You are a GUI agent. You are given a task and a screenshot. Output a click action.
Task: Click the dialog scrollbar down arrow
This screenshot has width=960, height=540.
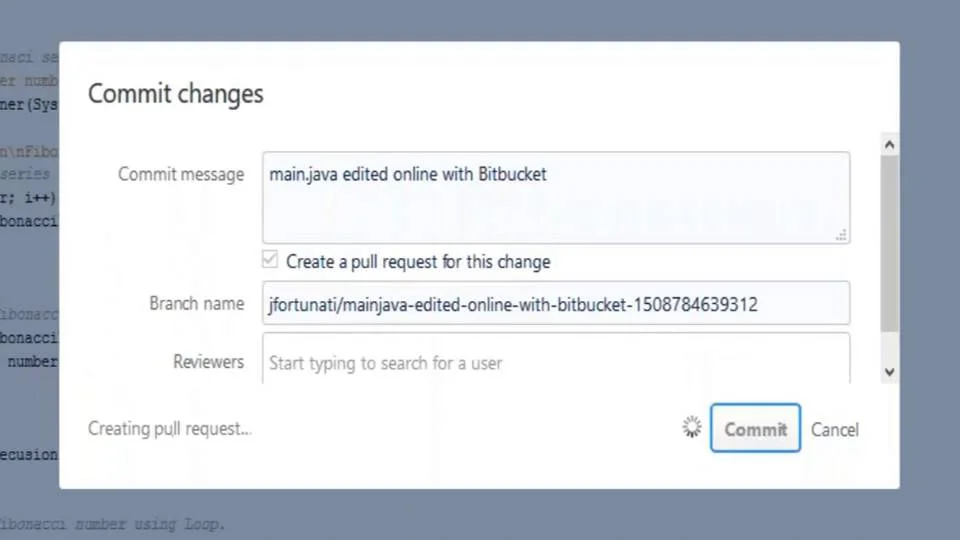click(x=889, y=371)
